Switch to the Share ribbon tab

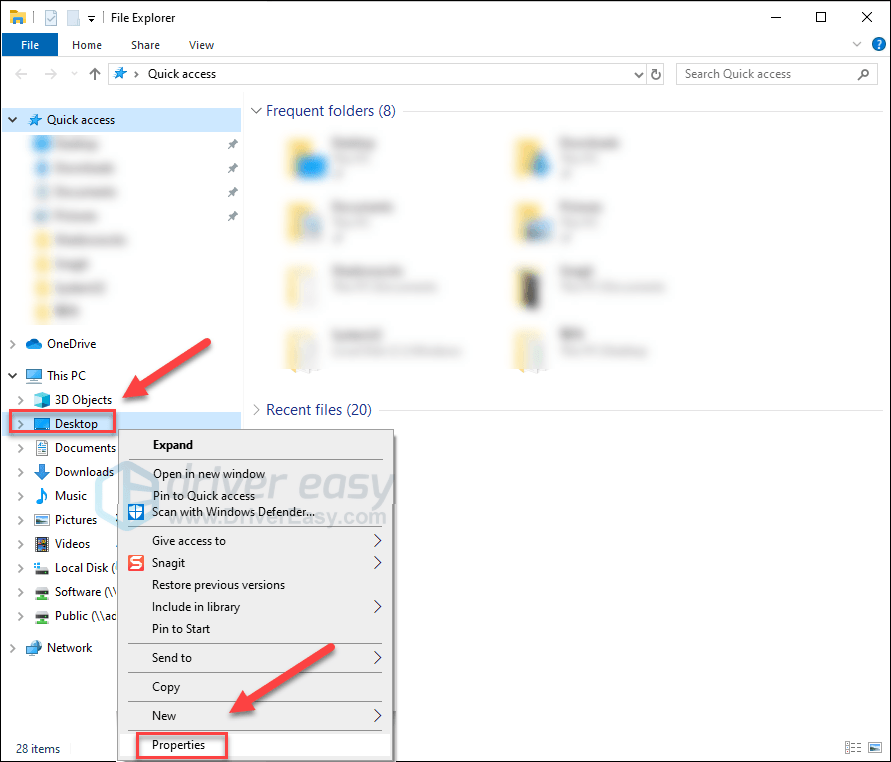coord(145,45)
